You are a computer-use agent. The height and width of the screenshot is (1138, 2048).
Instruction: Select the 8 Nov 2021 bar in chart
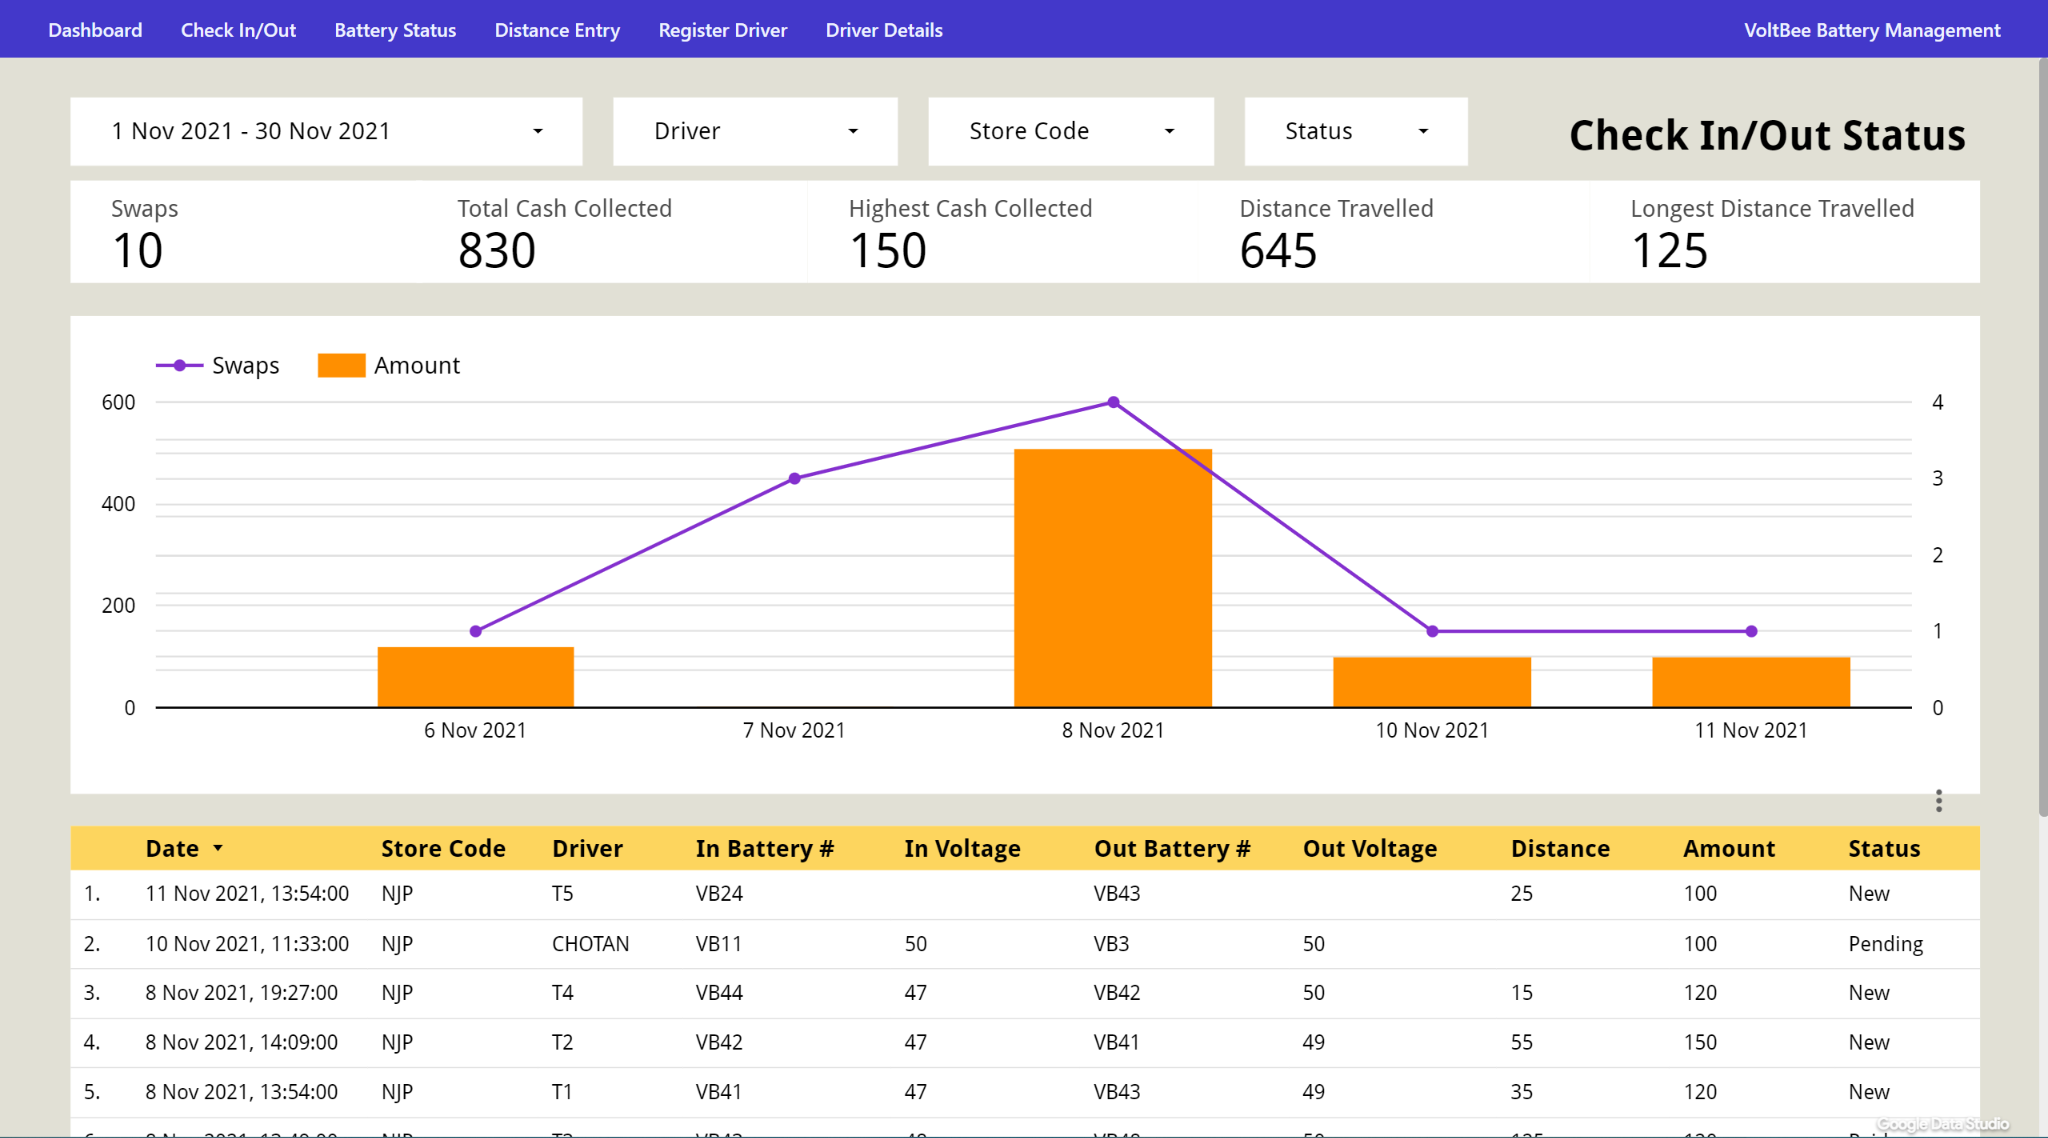pos(1112,580)
